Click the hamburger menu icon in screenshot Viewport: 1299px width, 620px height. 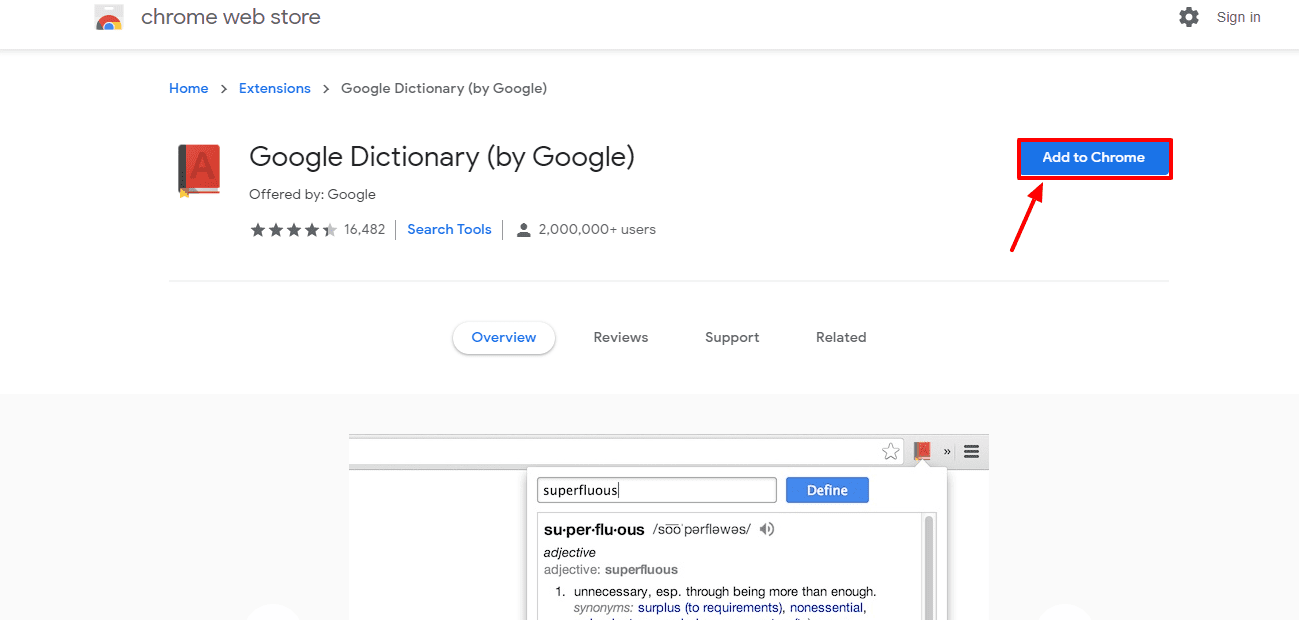tap(971, 451)
